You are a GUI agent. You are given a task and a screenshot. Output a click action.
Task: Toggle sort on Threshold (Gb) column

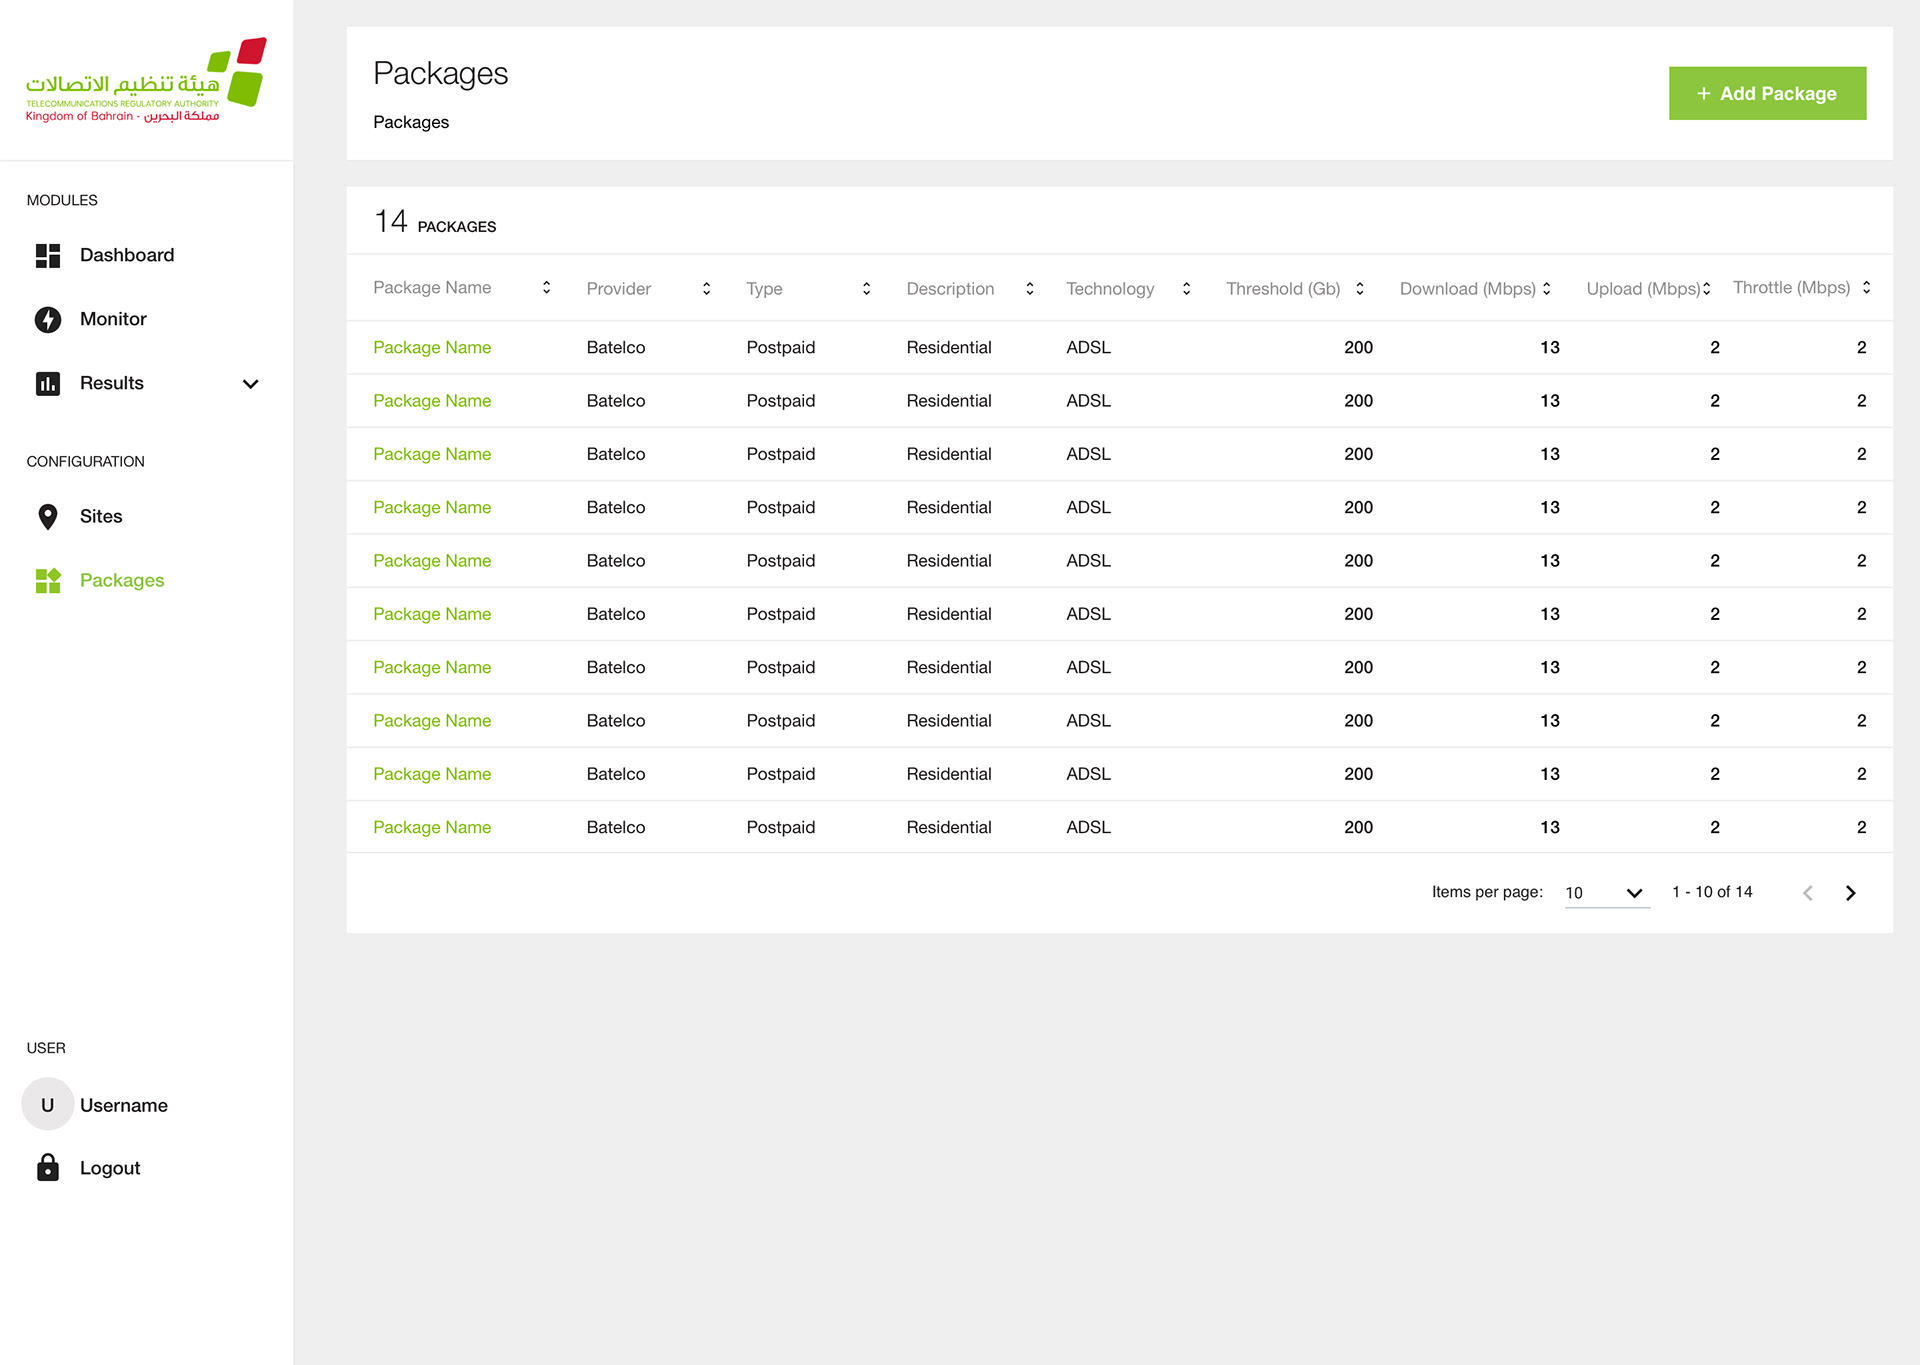[1359, 289]
